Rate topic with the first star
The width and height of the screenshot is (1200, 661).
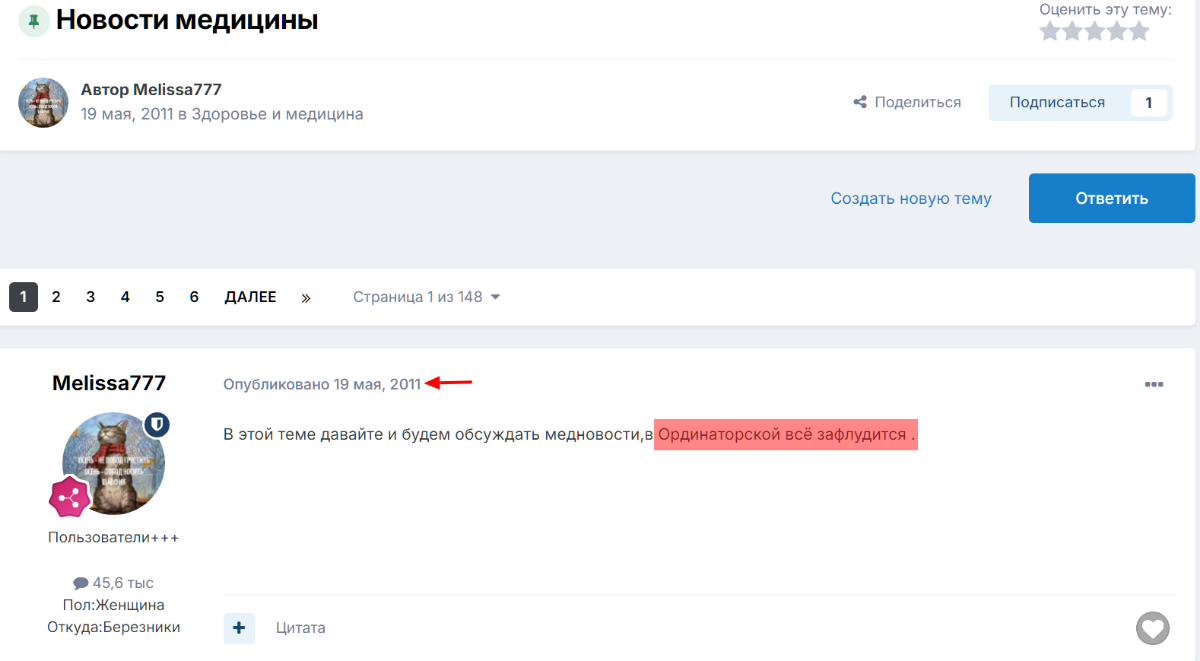coord(1050,32)
